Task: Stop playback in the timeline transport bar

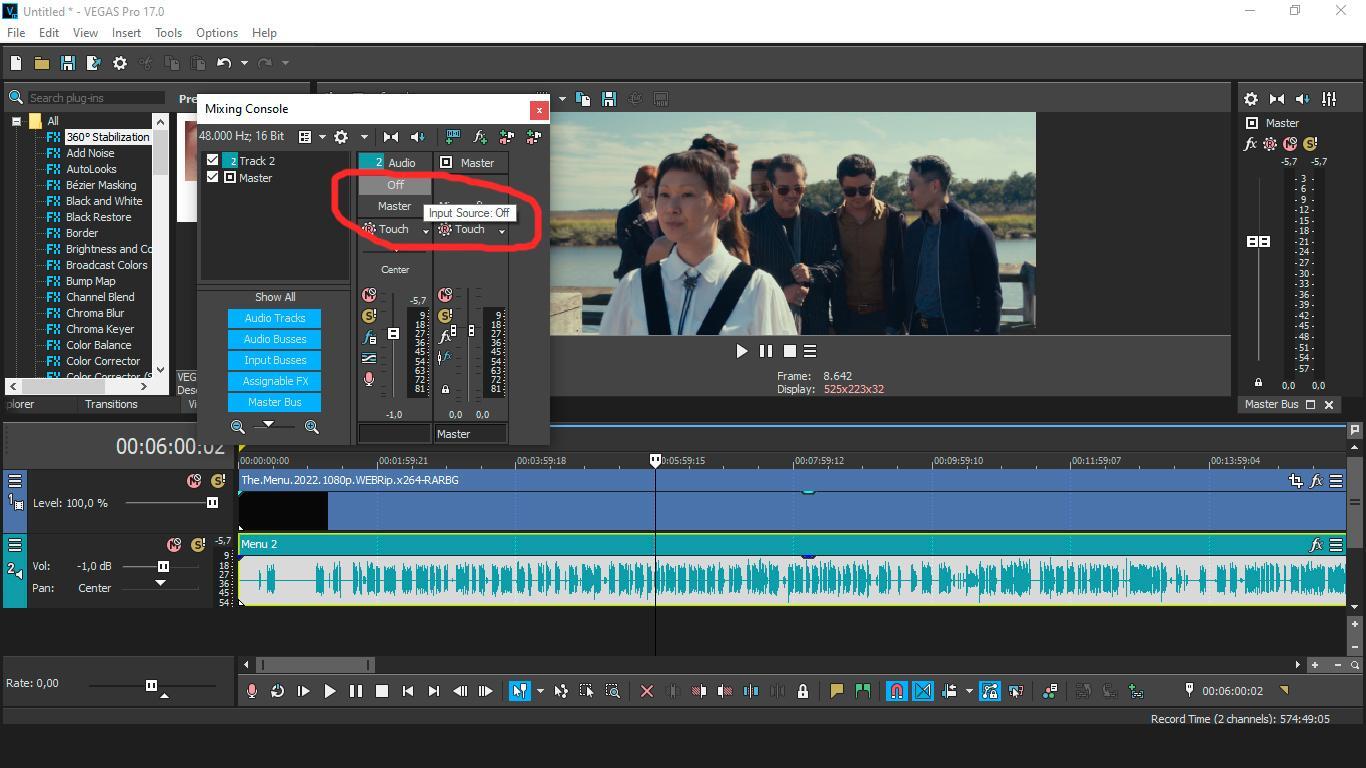Action: [x=382, y=691]
